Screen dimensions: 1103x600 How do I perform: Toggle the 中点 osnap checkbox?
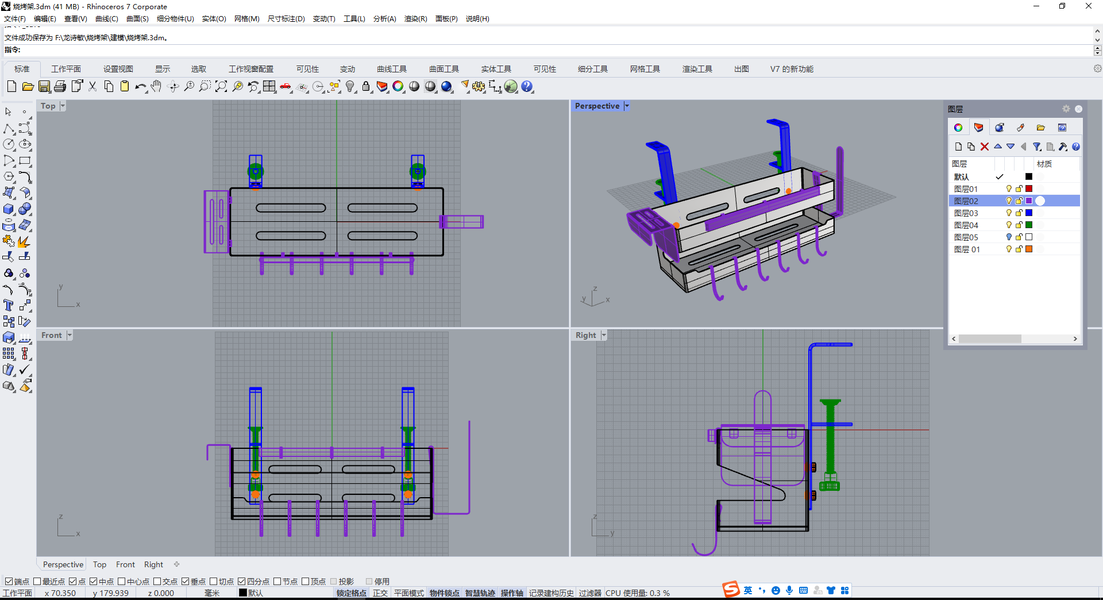pyautogui.click(x=93, y=581)
